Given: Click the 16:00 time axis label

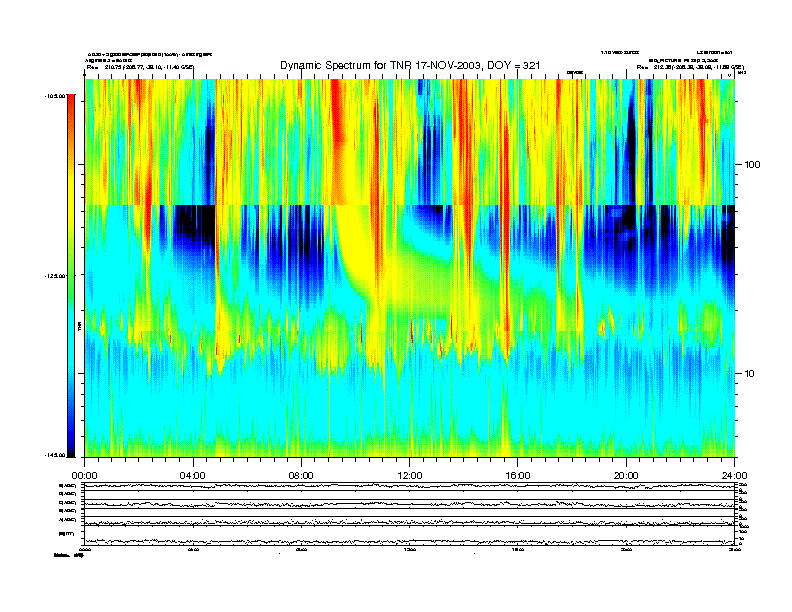Looking at the screenshot, I should [518, 476].
